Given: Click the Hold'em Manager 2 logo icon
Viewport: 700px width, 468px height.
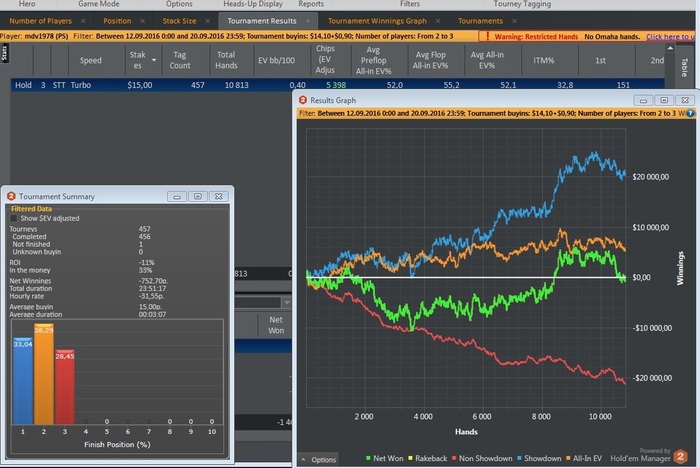Looking at the screenshot, I should [680, 456].
